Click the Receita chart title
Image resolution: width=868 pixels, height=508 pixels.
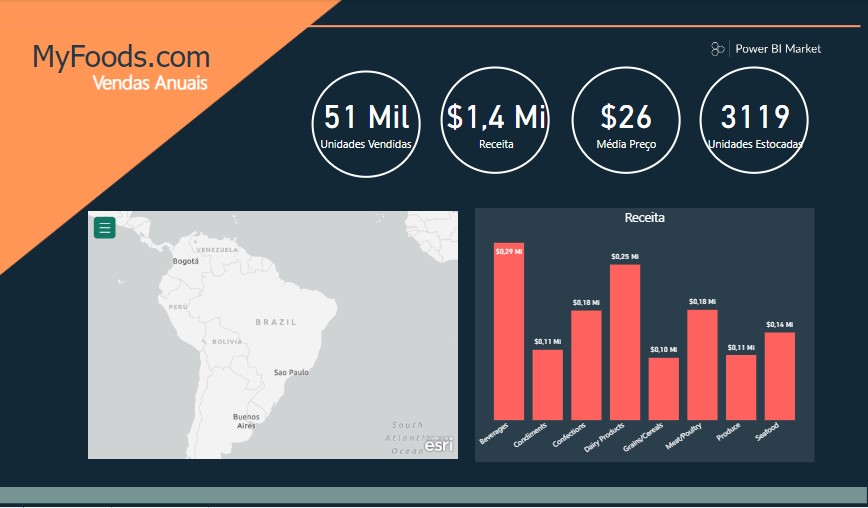click(x=644, y=217)
